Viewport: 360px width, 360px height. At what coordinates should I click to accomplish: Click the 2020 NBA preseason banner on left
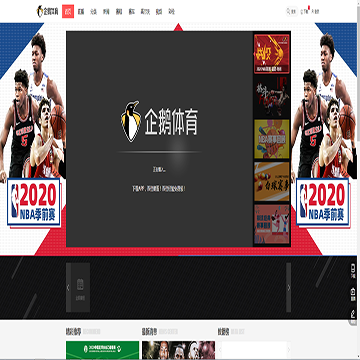point(33,202)
